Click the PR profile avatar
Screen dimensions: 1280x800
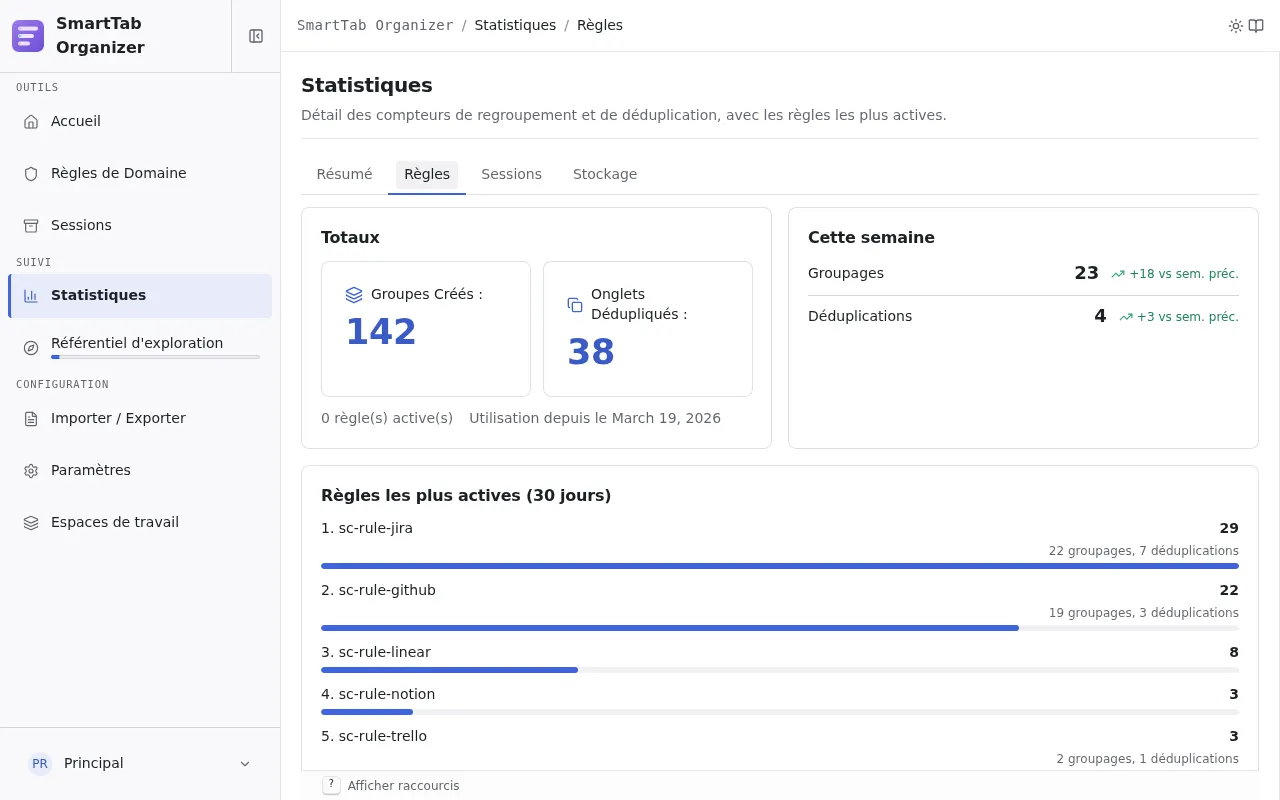click(x=40, y=763)
